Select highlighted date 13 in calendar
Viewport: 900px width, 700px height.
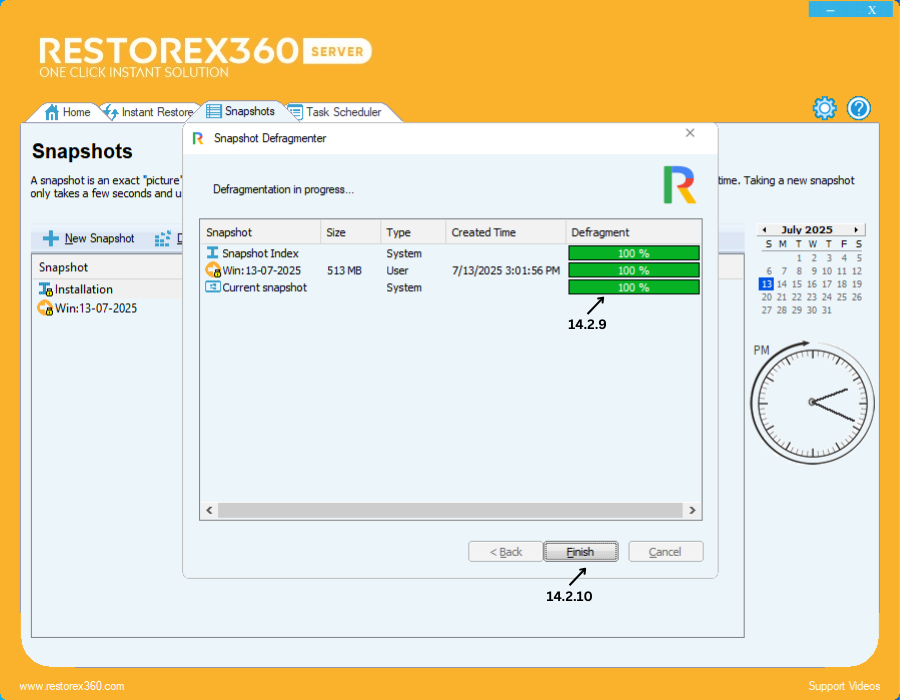766,284
